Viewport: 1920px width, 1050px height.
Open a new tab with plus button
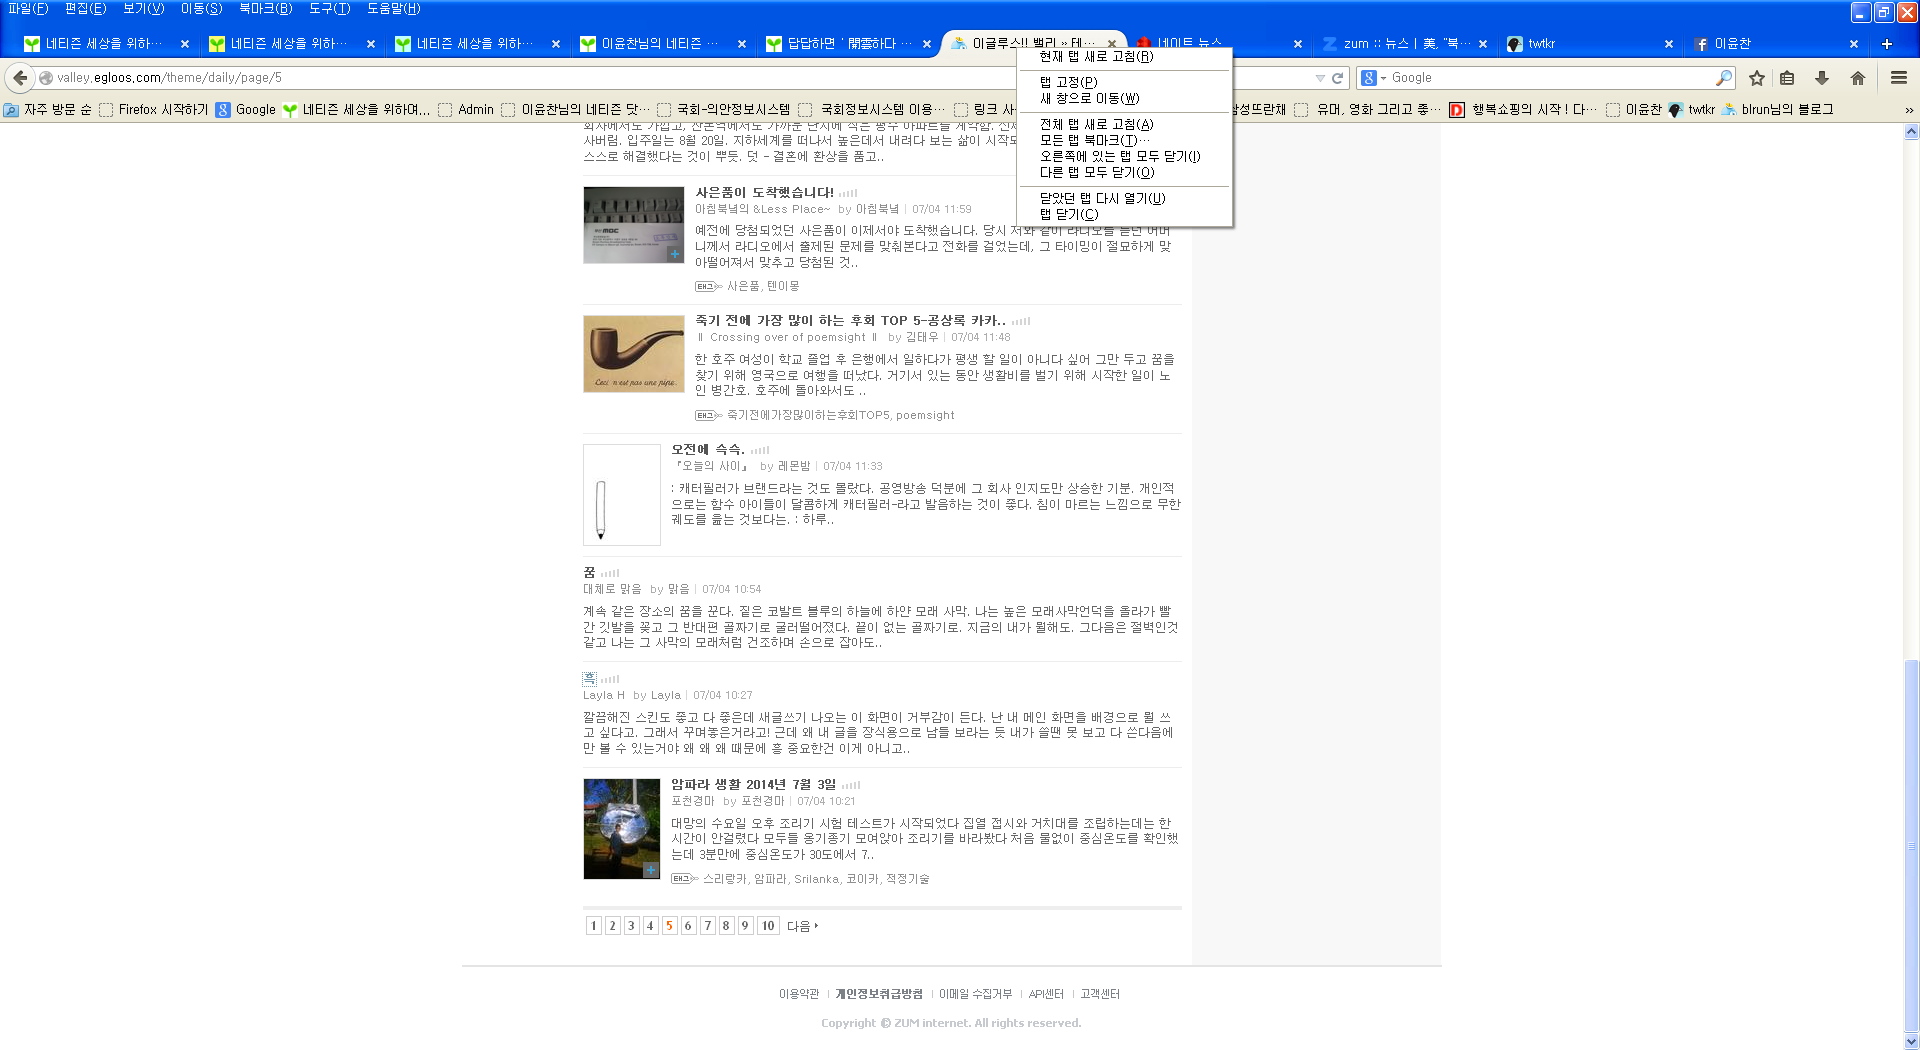[1887, 44]
